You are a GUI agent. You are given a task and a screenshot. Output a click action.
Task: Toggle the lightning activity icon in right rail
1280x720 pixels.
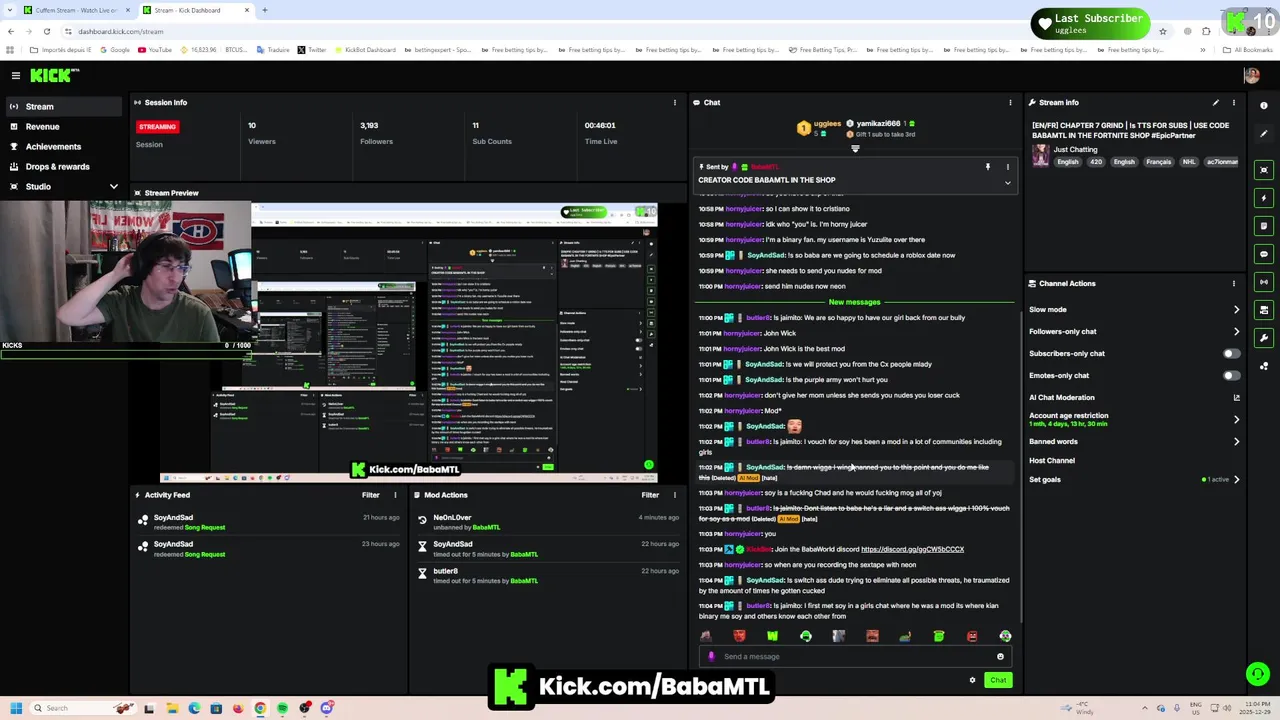tap(1264, 198)
